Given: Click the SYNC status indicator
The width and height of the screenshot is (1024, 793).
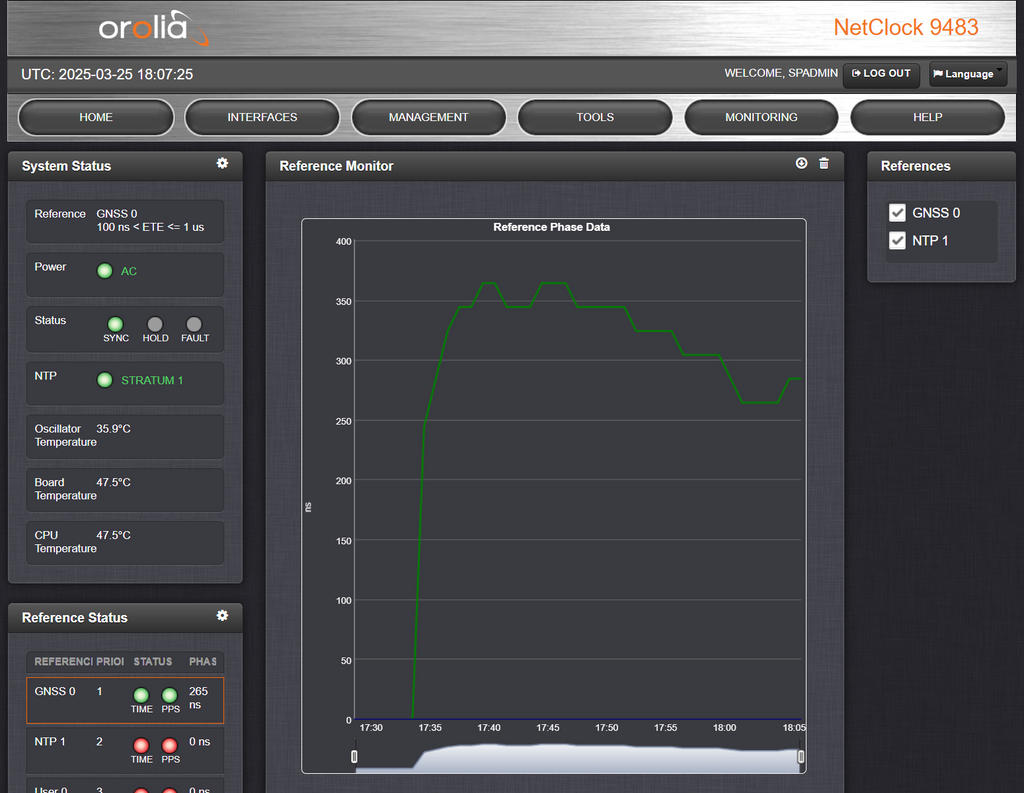Looking at the screenshot, I should point(116,325).
